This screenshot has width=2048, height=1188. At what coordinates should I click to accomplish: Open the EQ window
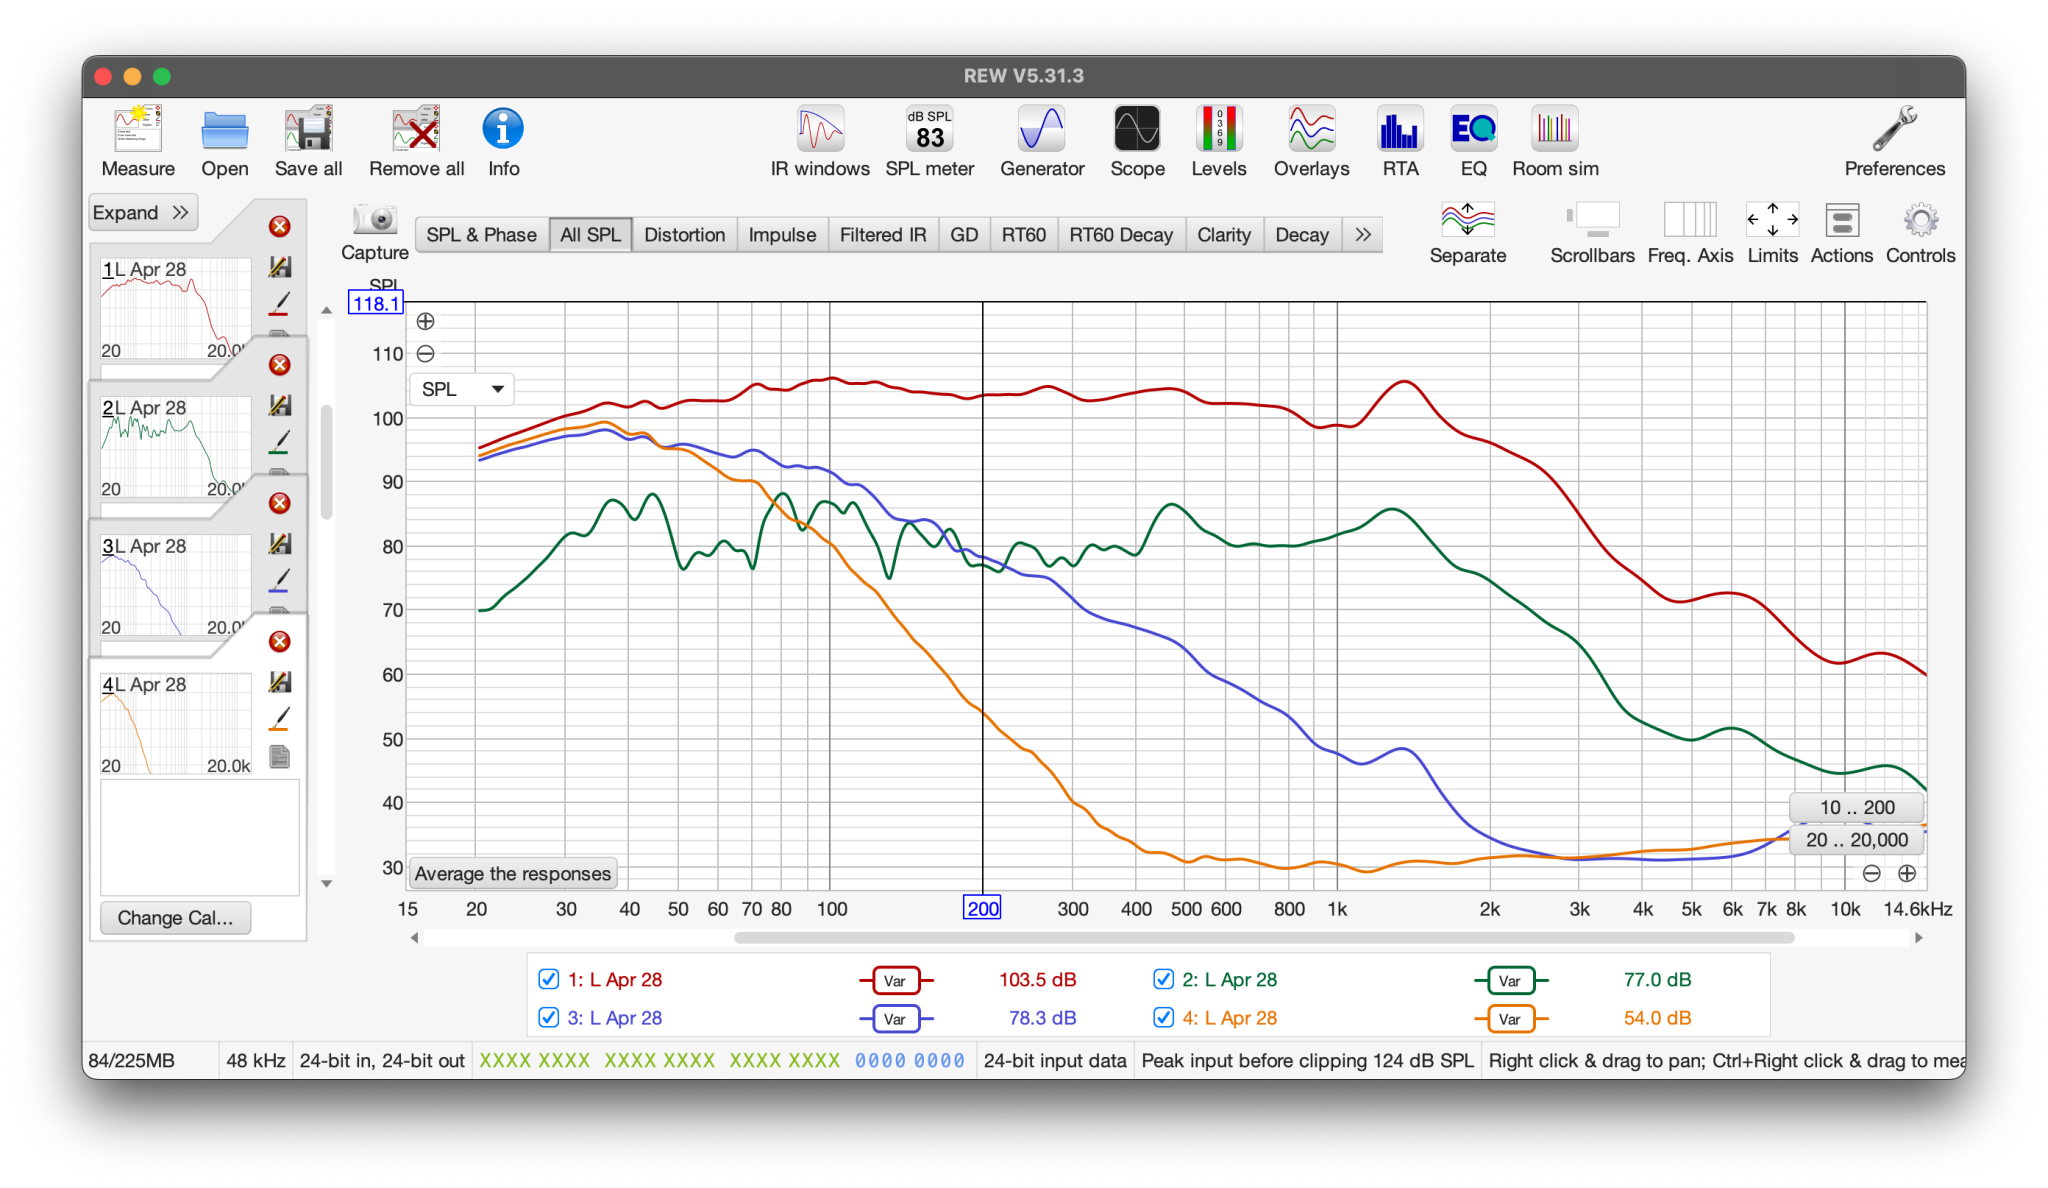[1473, 141]
